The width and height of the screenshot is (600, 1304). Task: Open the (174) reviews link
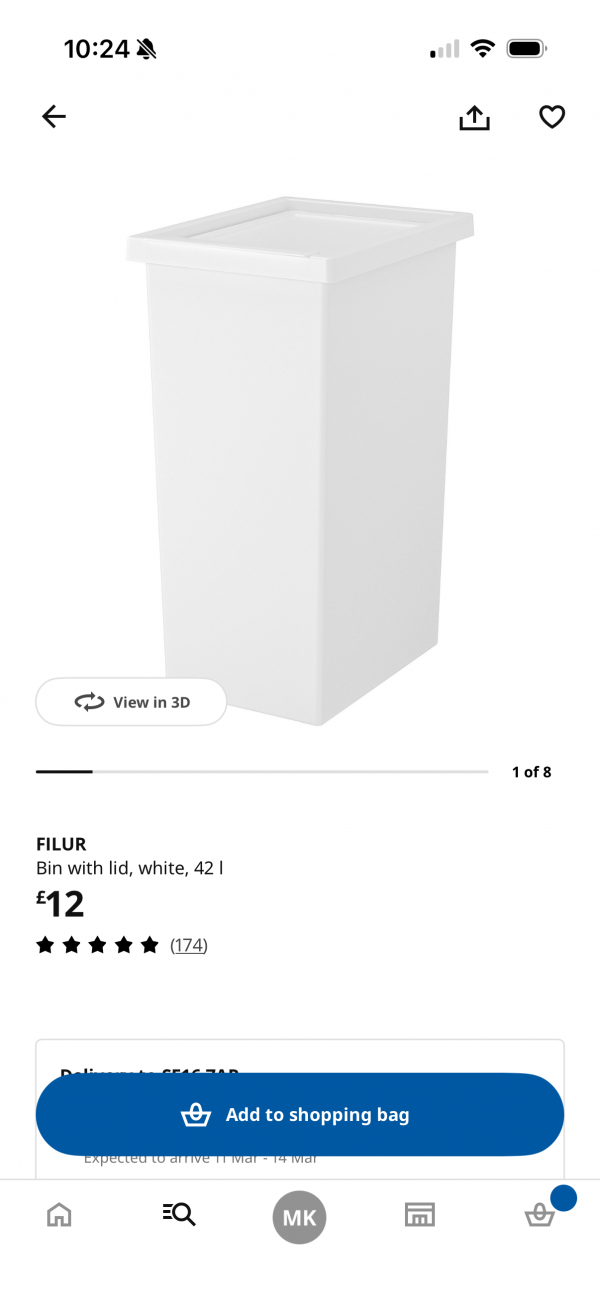(189, 945)
